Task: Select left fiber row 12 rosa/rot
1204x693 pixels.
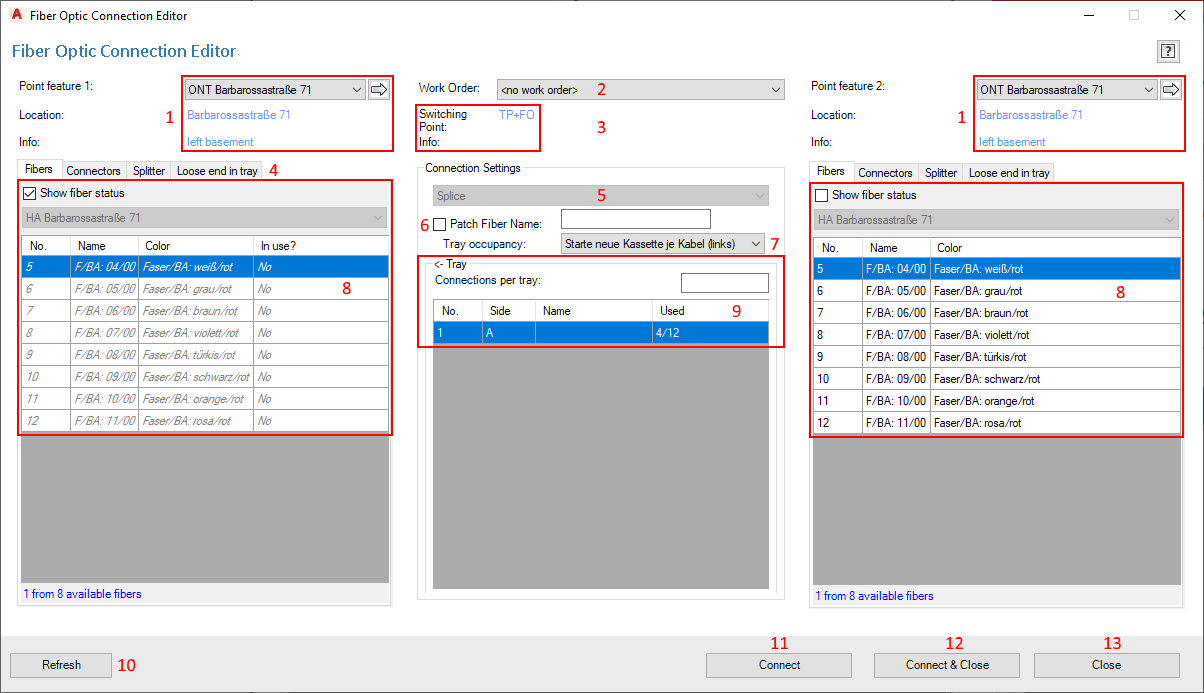Action: click(205, 421)
